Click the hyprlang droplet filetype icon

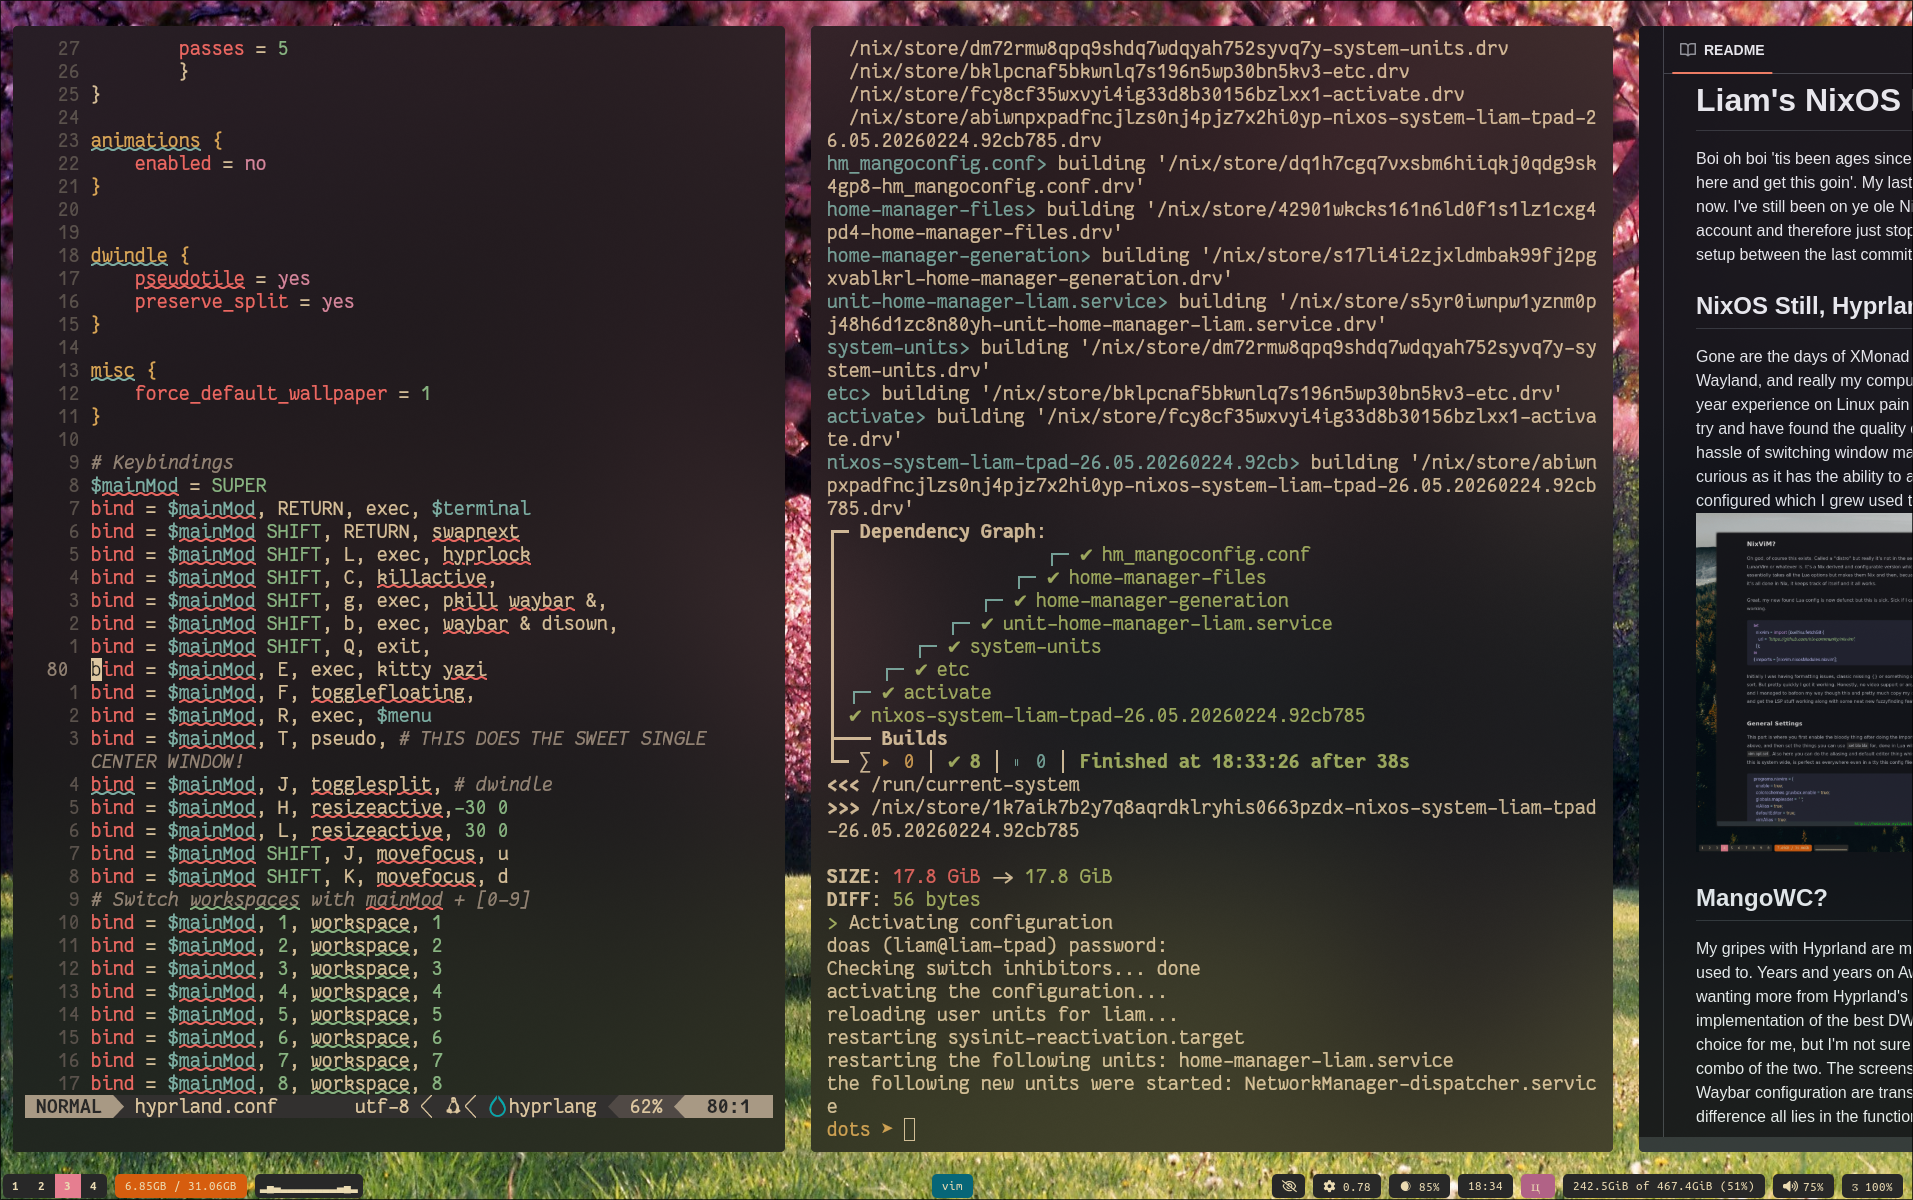coord(497,1106)
